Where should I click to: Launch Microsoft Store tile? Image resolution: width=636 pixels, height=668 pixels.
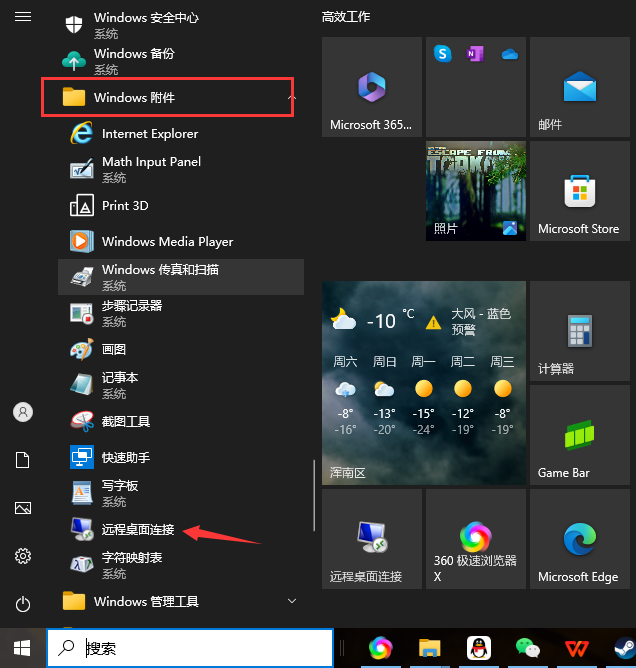tap(578, 192)
